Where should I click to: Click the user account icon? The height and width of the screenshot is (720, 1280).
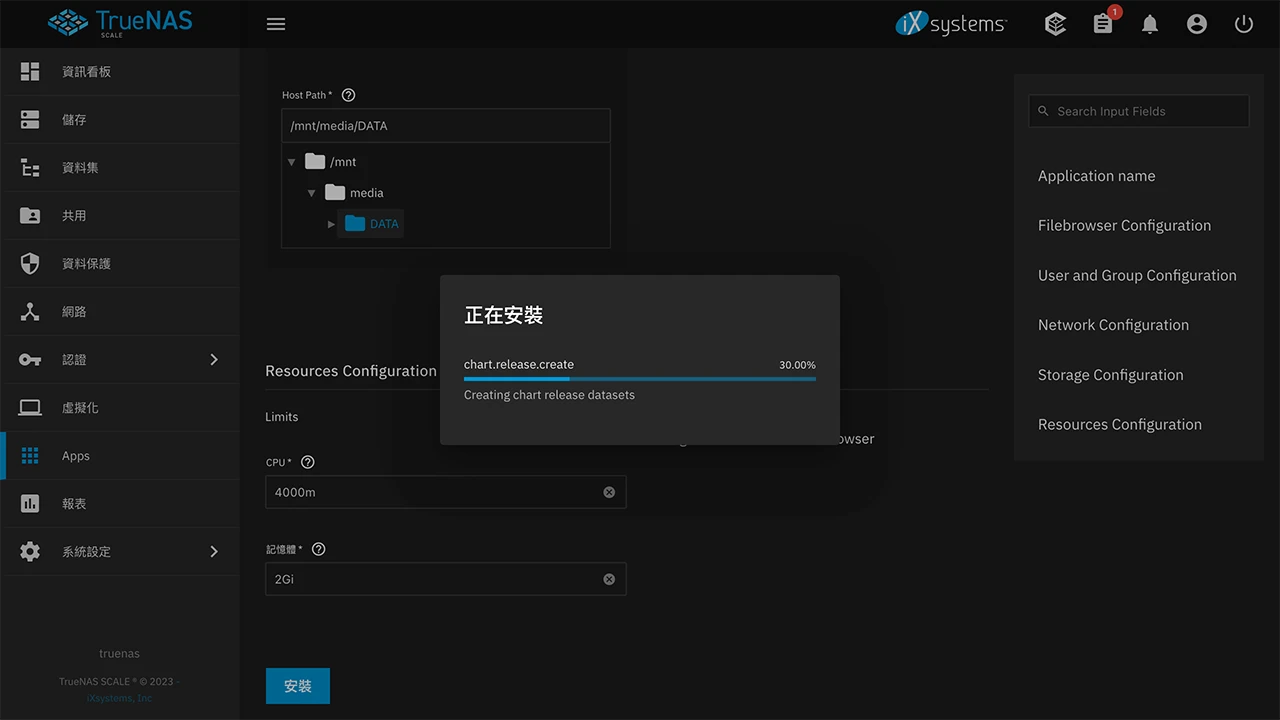[x=1197, y=24]
